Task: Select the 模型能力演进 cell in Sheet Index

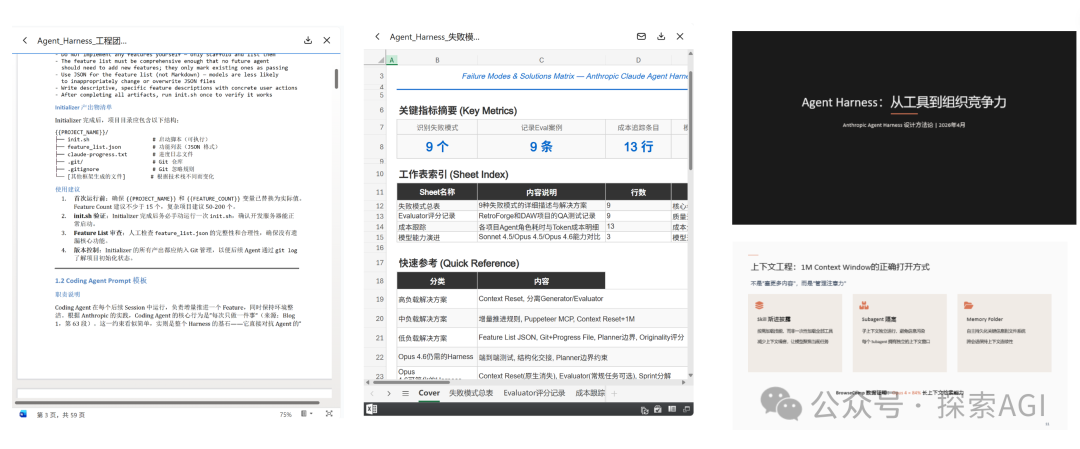Action: click(437, 237)
